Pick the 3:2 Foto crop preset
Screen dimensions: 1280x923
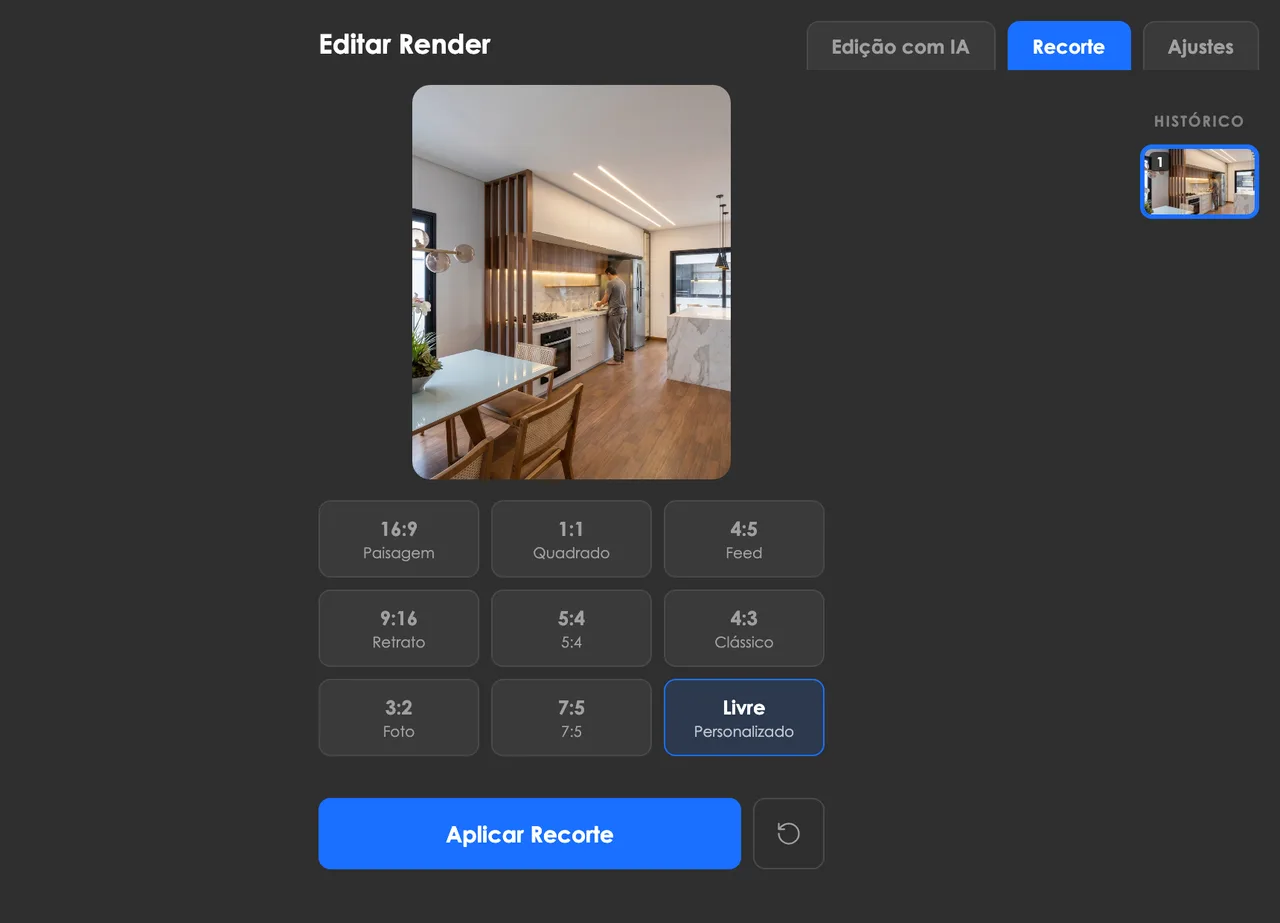coord(398,717)
